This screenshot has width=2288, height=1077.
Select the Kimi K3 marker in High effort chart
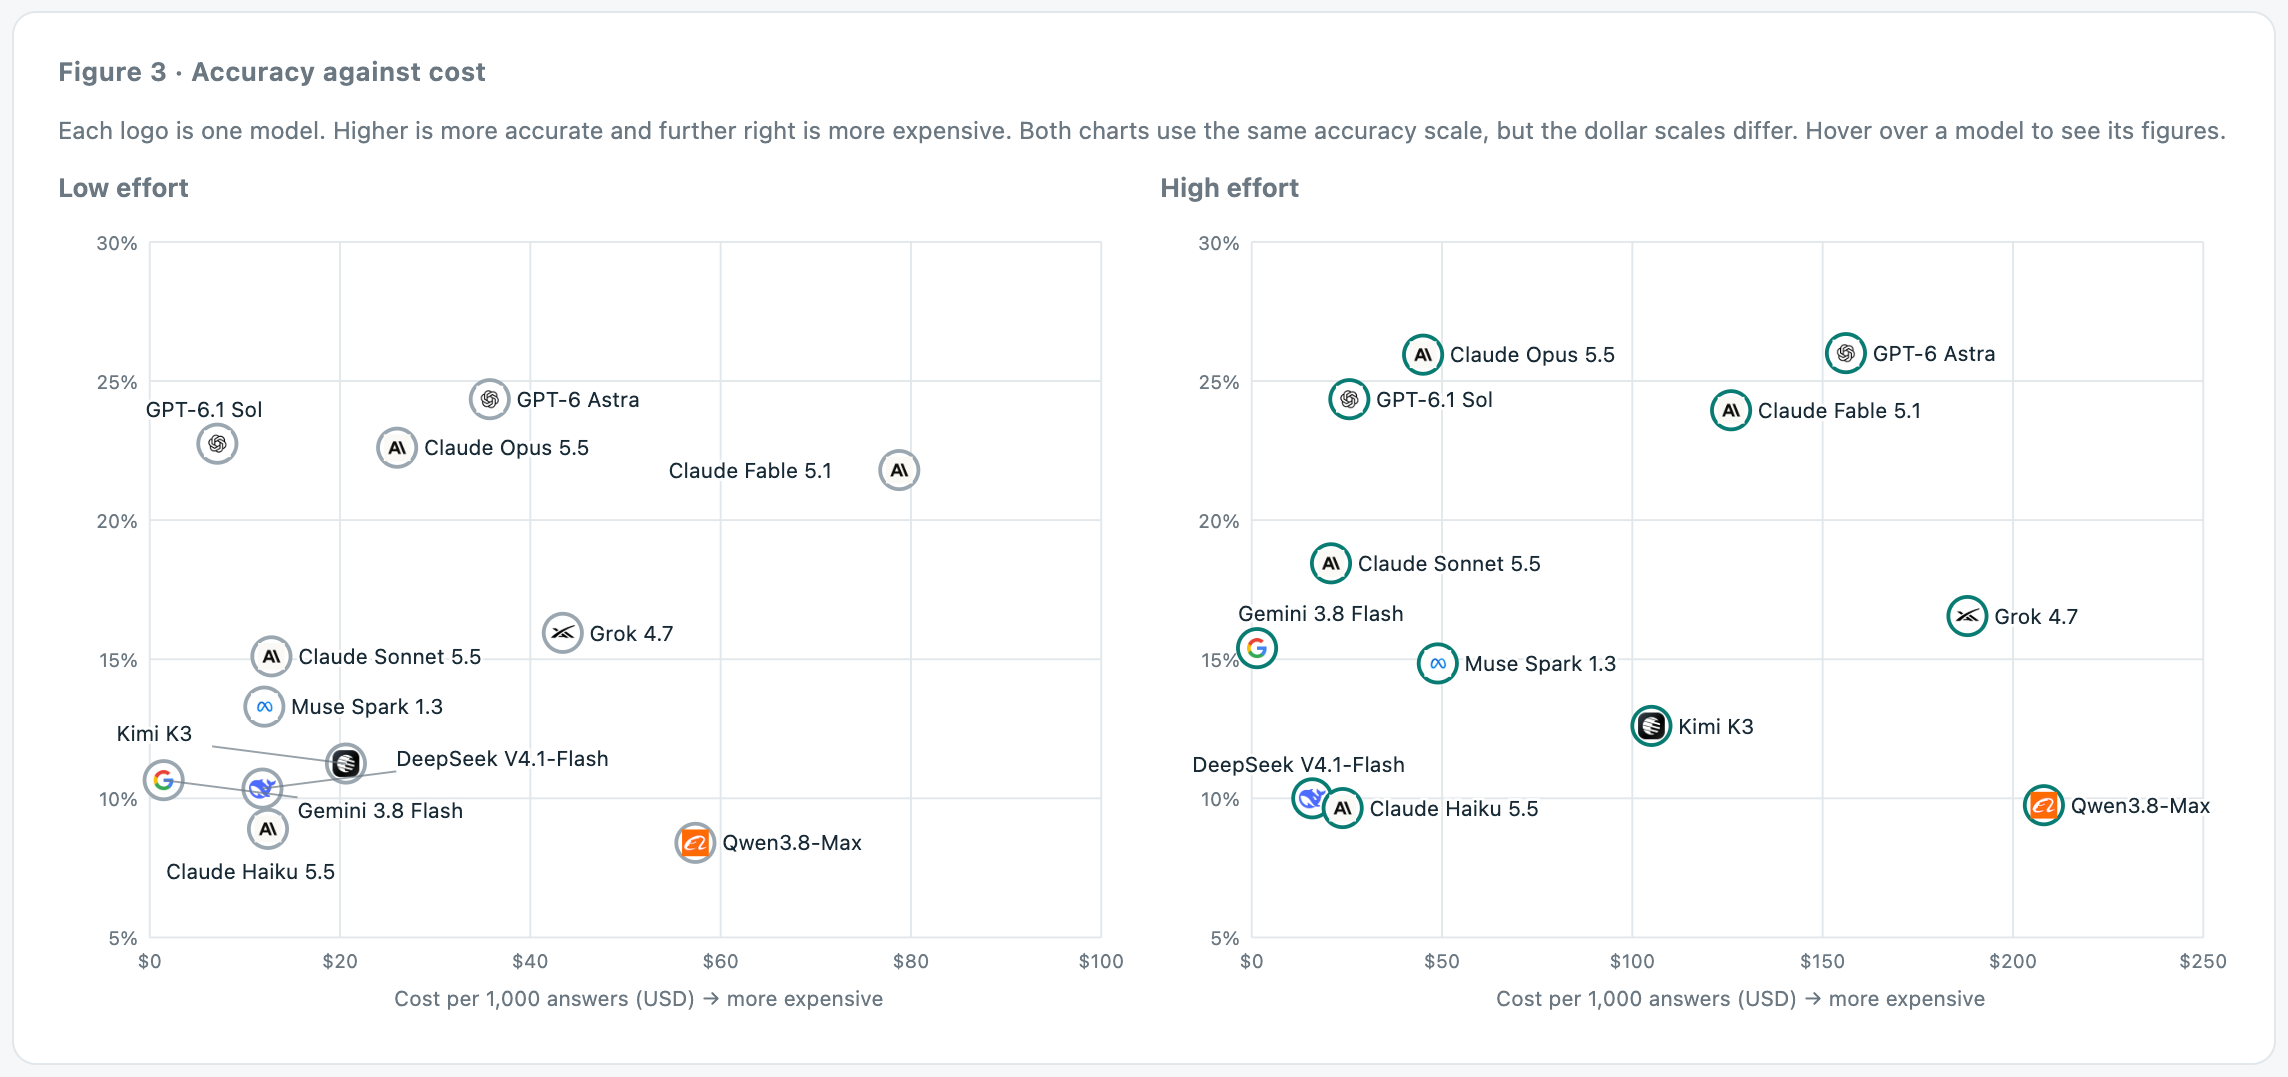point(1651,726)
